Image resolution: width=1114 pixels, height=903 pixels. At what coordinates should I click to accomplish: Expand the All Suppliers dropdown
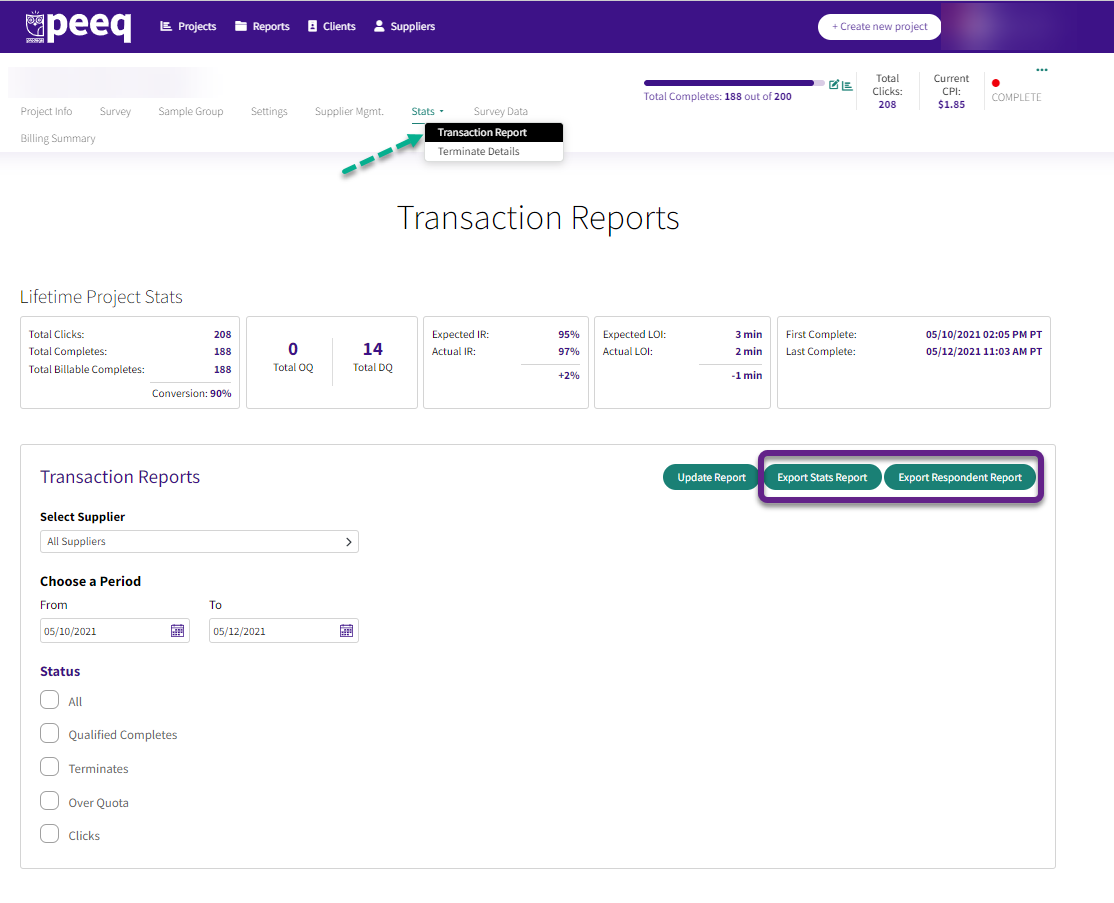(x=199, y=541)
